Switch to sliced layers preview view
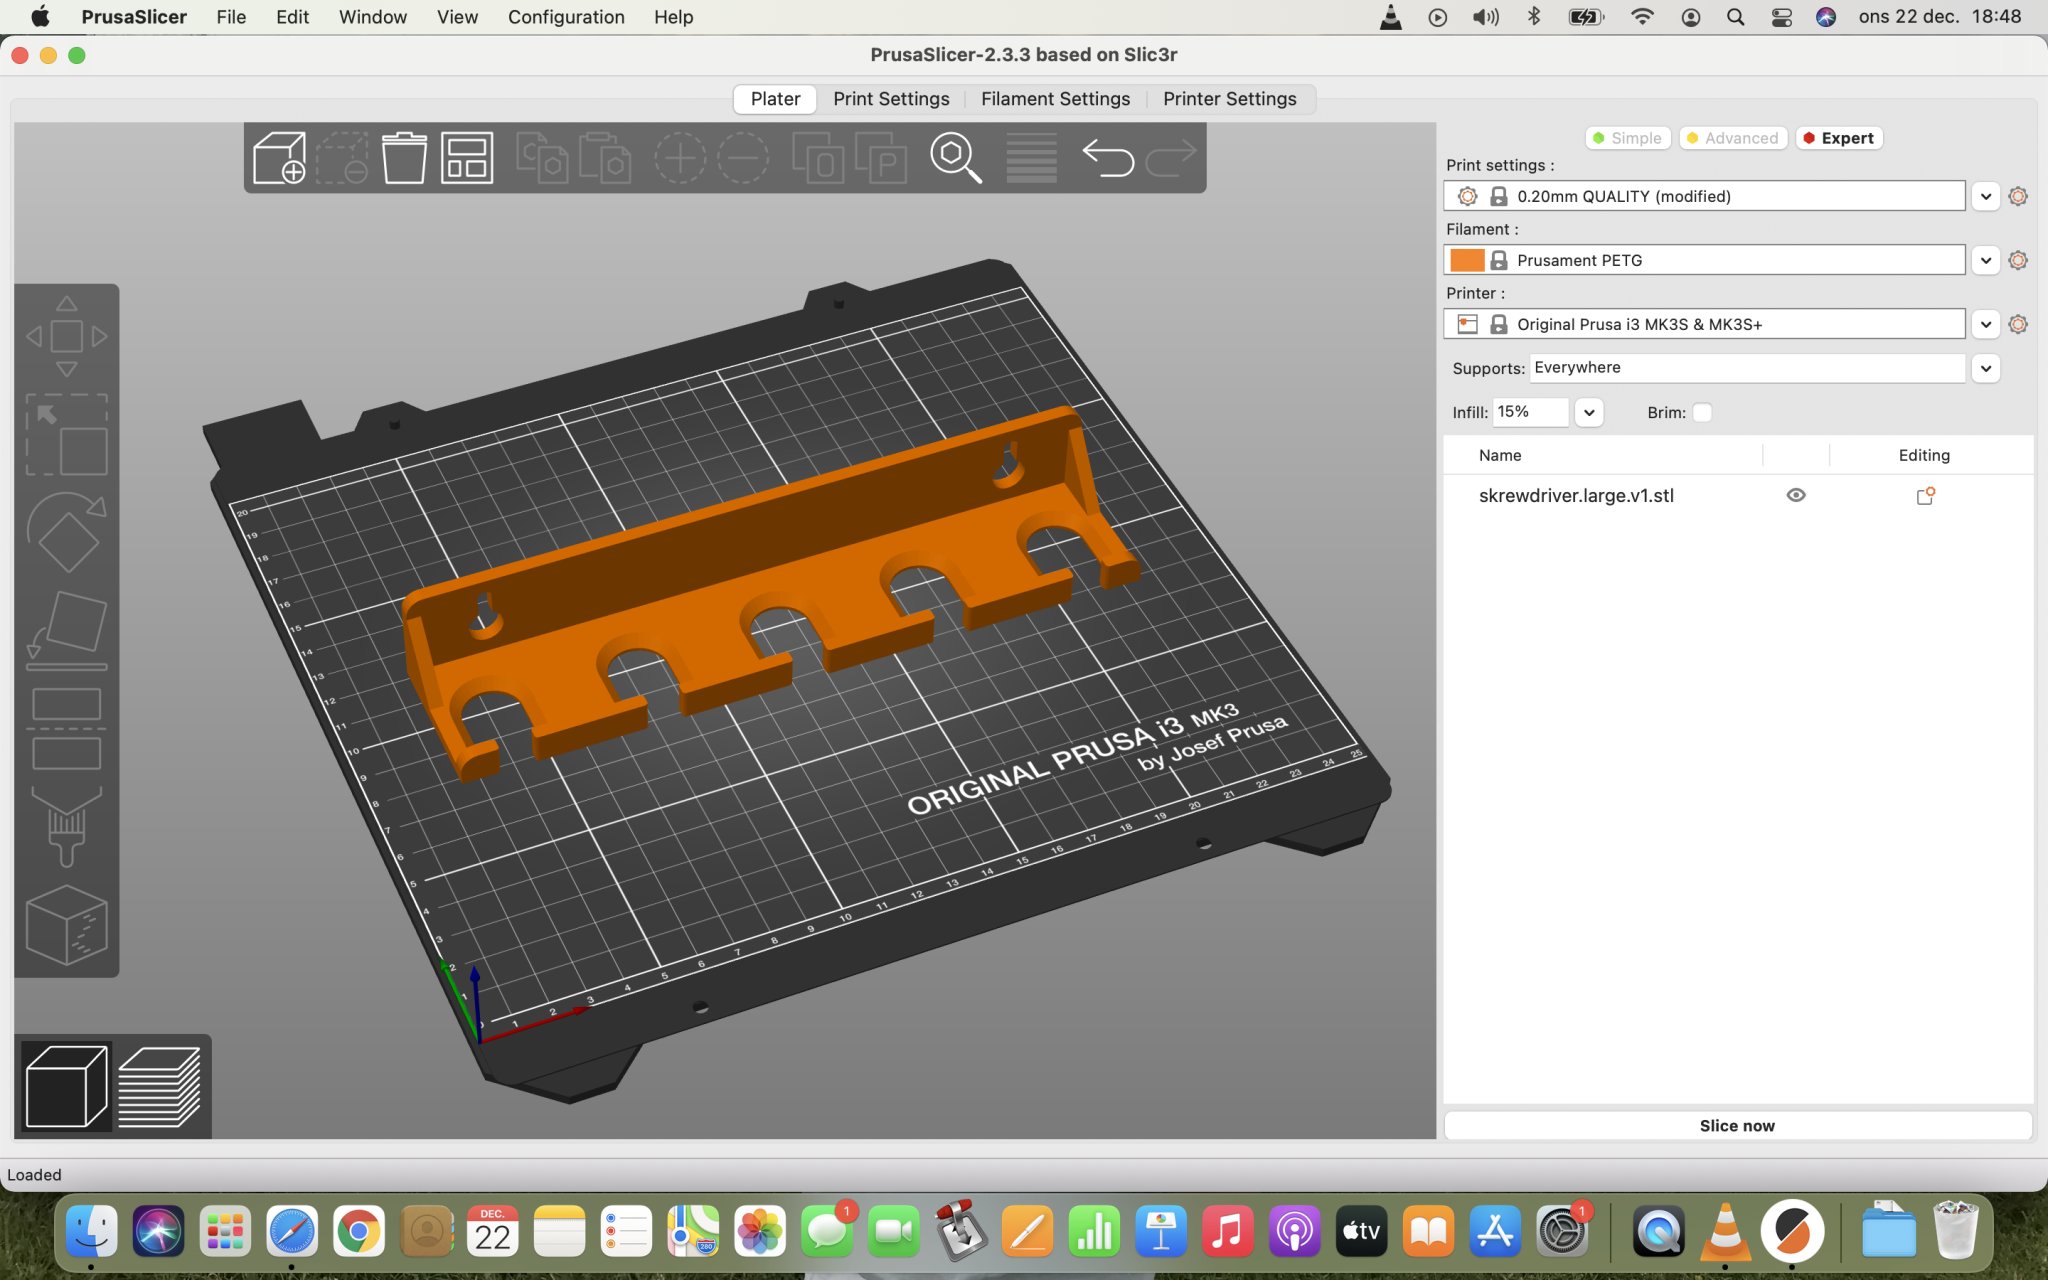 (160, 1087)
